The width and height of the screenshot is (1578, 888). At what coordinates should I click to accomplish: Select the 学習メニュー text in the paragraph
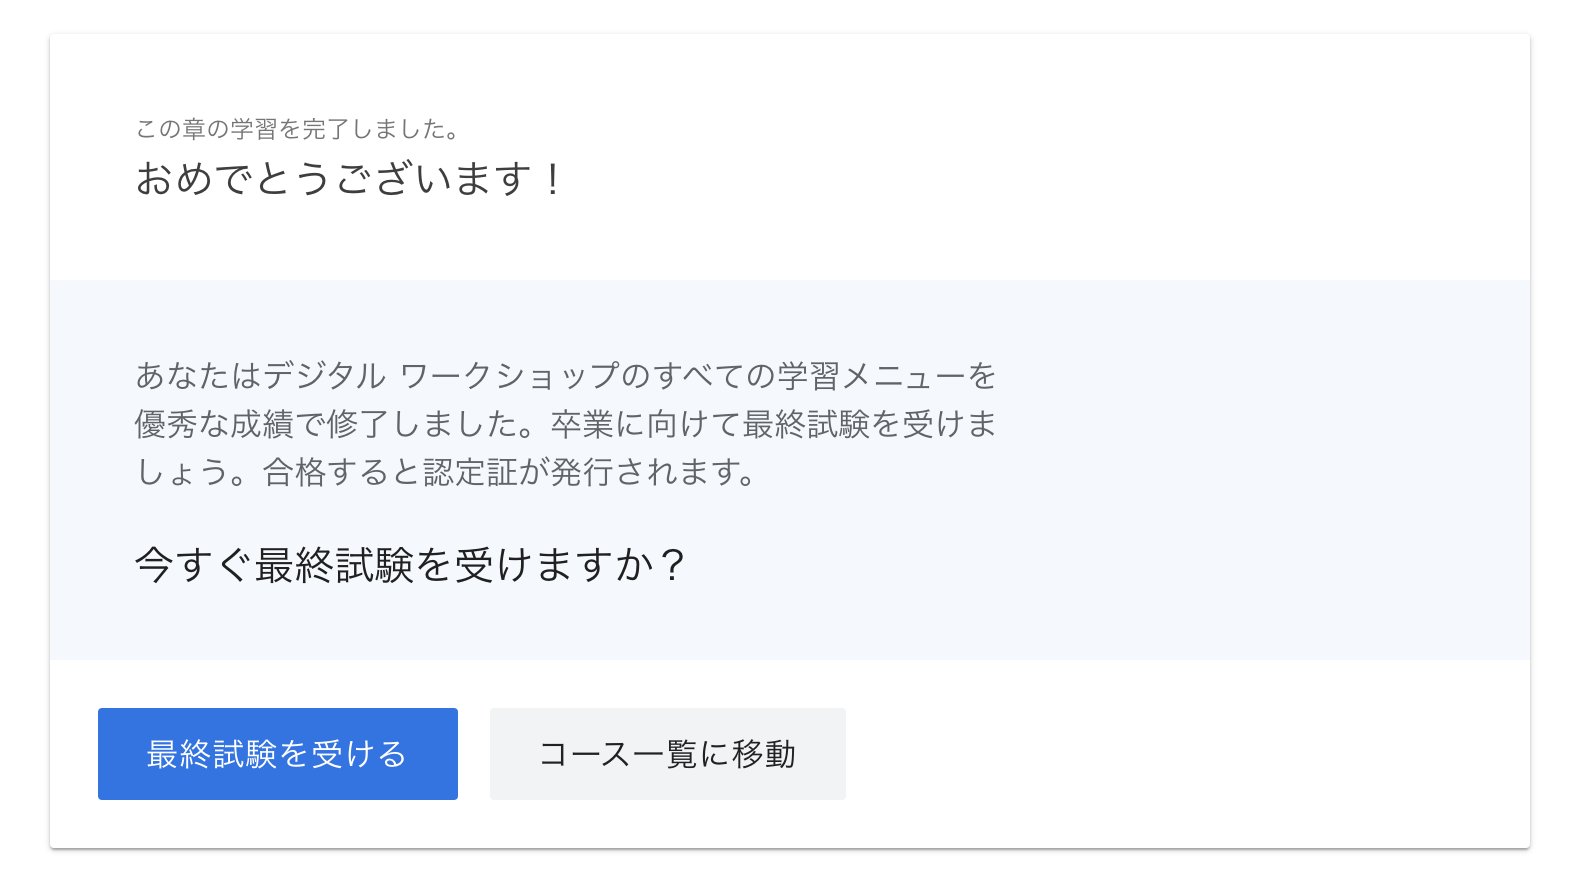pyautogui.click(x=872, y=376)
